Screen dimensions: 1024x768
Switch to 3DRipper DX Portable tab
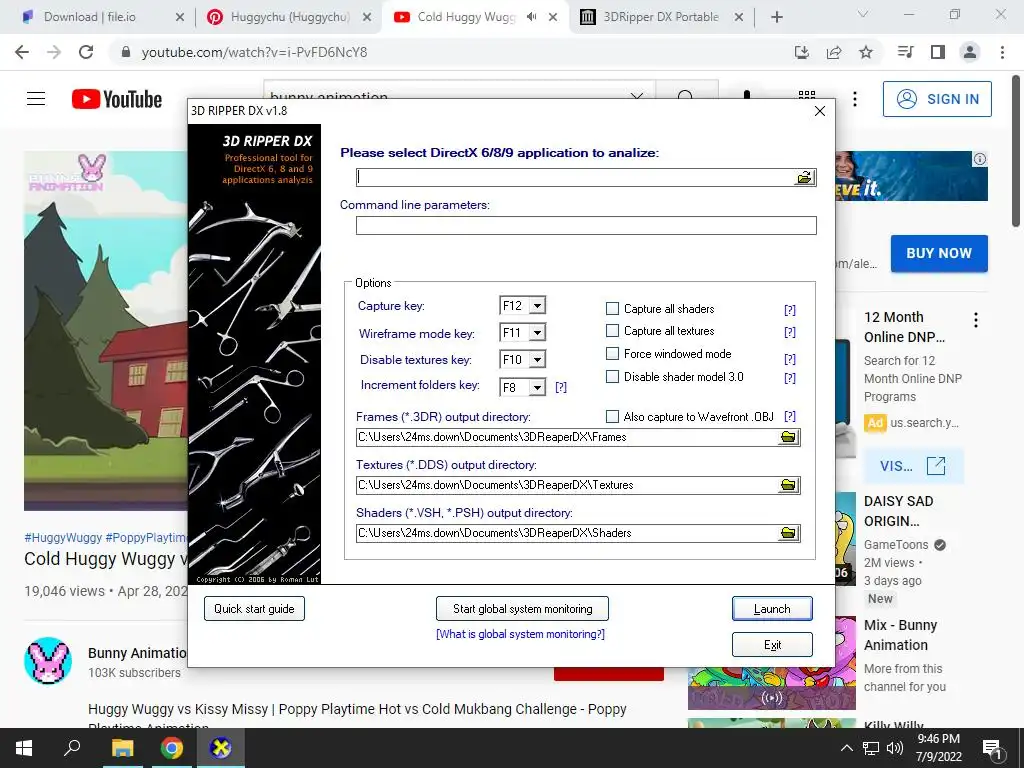click(x=661, y=17)
